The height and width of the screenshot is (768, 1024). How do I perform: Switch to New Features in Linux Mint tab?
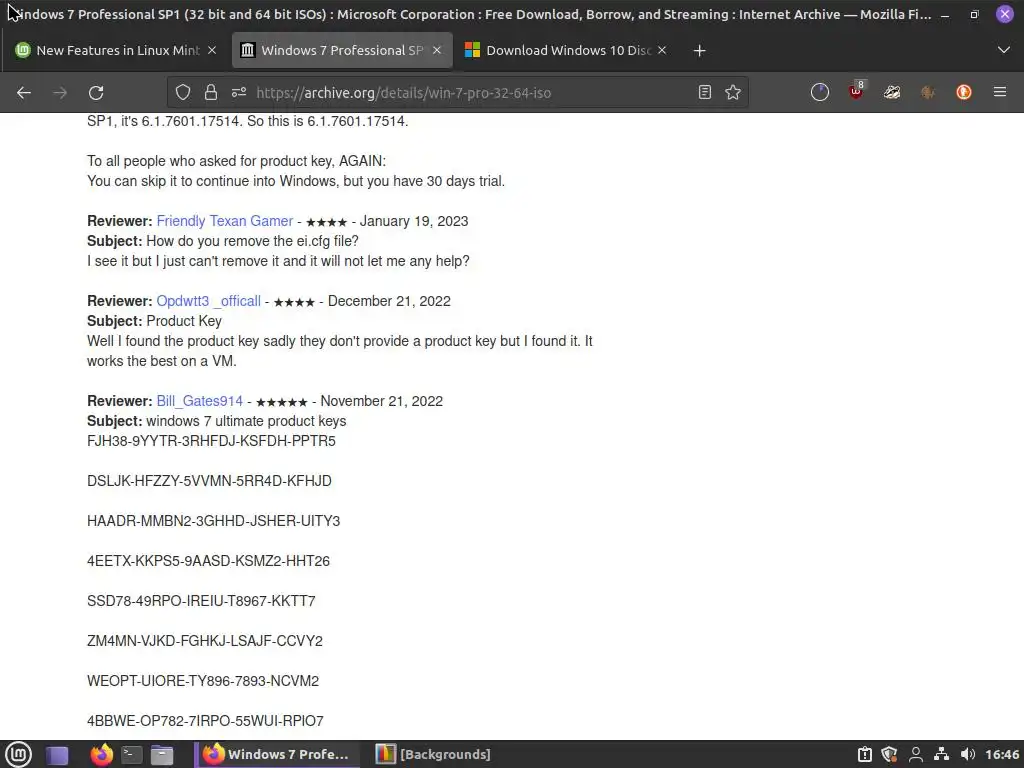point(118,50)
